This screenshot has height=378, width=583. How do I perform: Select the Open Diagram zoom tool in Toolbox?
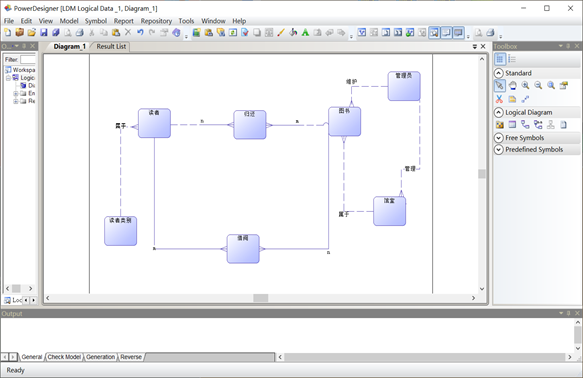point(551,85)
